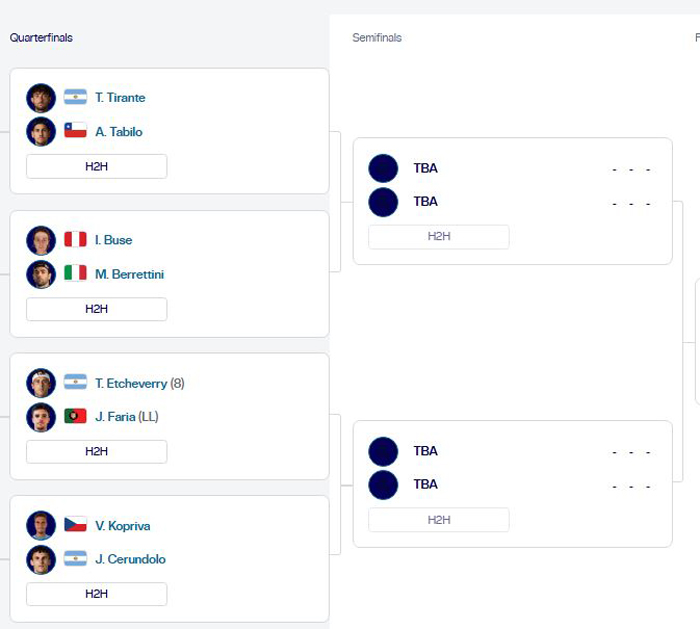Click V. Kopriva's Czech flag icon
The width and height of the screenshot is (700, 629).
(75, 525)
